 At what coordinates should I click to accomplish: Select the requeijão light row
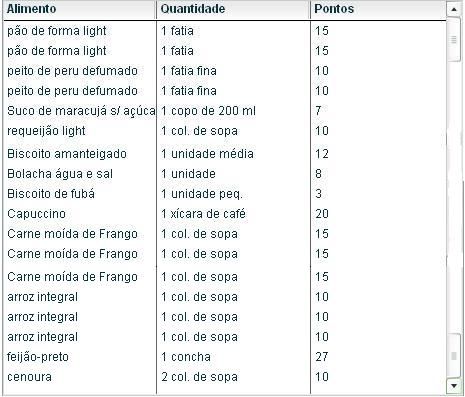click(224, 131)
